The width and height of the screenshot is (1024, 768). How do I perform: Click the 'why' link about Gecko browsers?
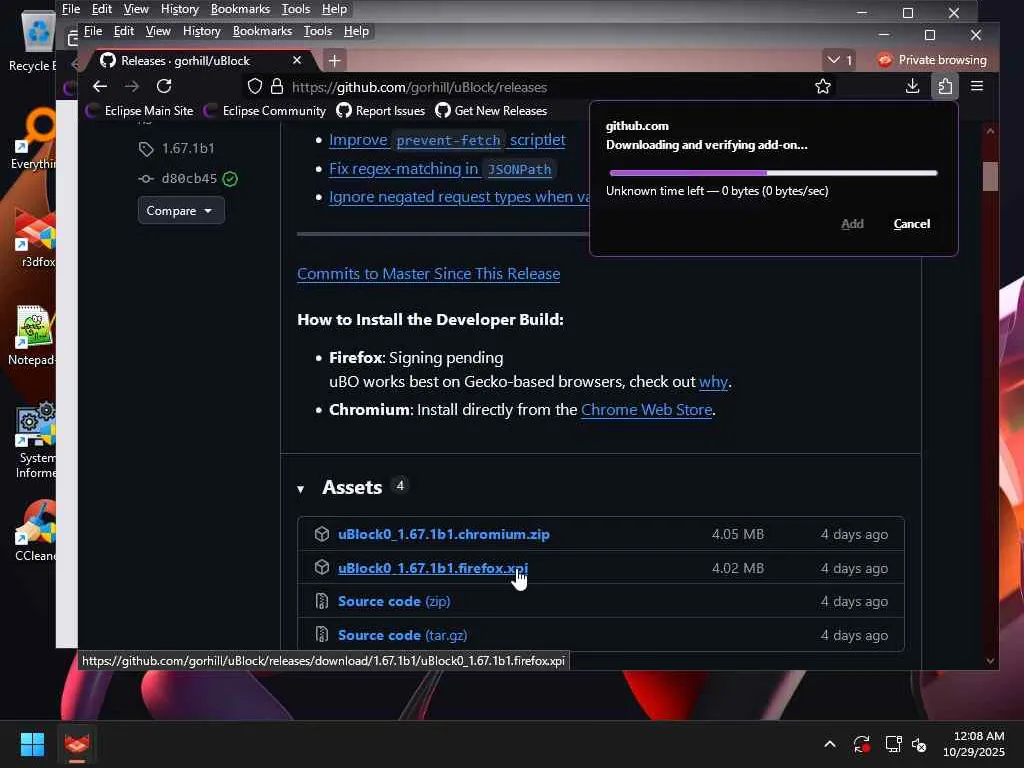click(x=713, y=381)
